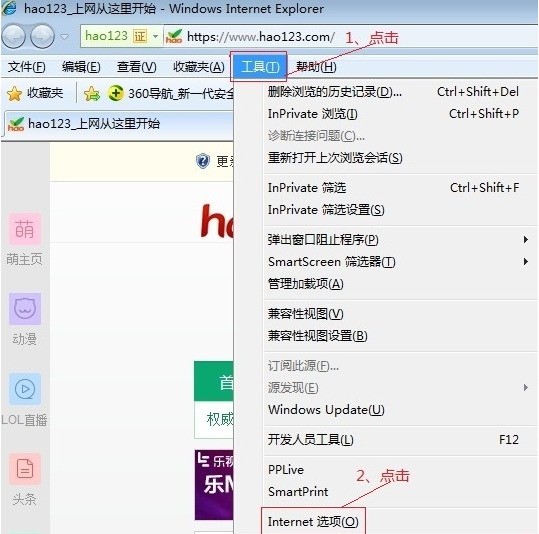
Task: Click the browser Forward arrow button
Action: click(42, 36)
